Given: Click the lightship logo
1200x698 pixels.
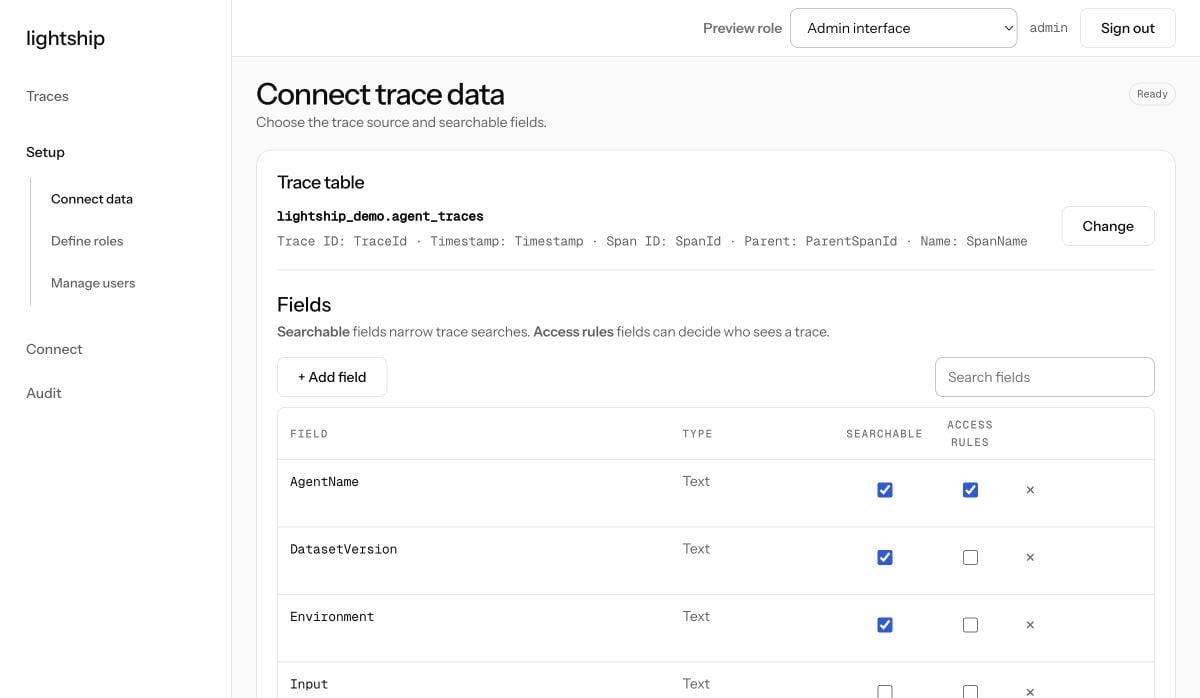Looking at the screenshot, I should pos(65,38).
